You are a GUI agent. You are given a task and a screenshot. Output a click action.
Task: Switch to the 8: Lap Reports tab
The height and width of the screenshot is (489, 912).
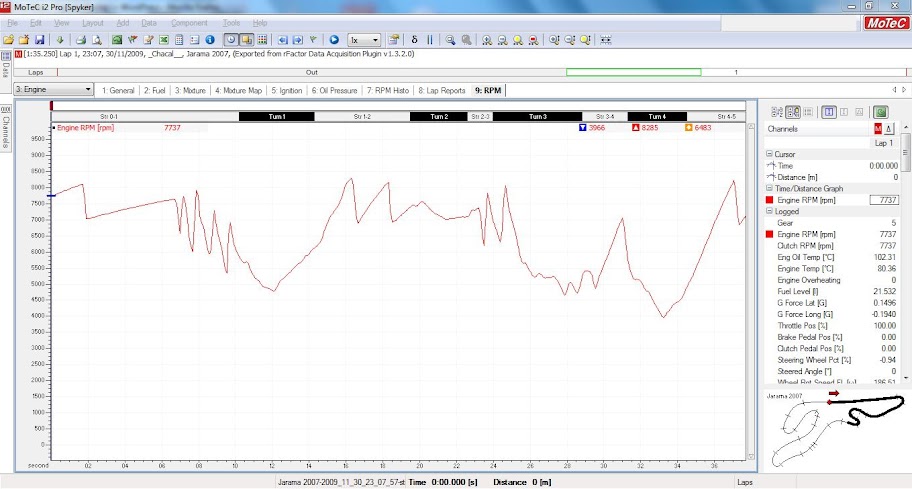(442, 91)
